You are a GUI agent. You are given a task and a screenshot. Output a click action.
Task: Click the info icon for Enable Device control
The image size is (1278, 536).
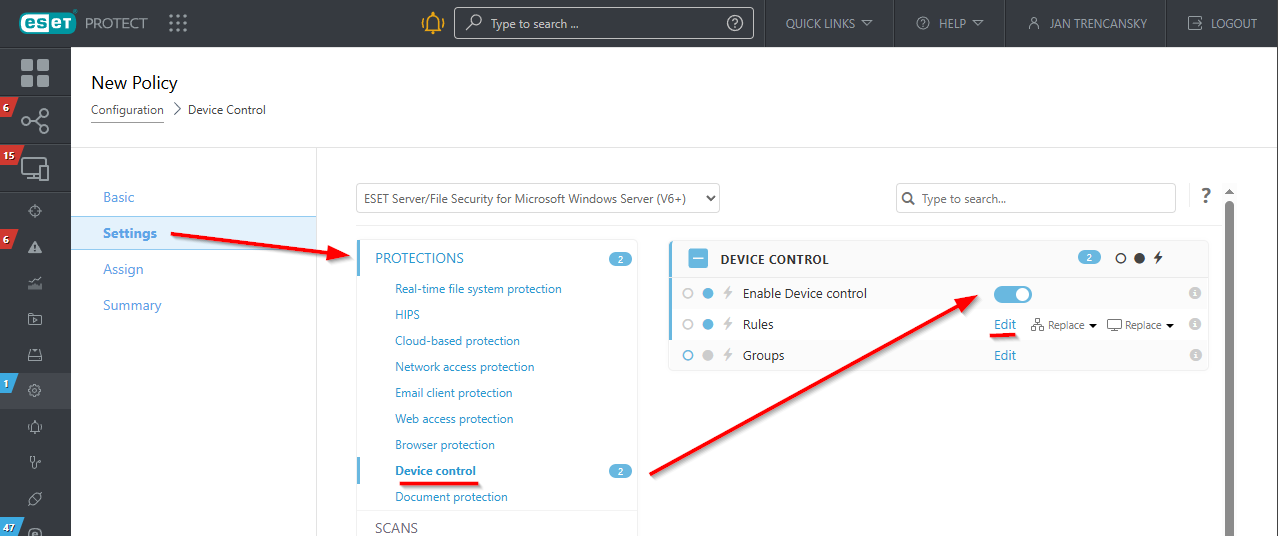pyautogui.click(x=1194, y=294)
